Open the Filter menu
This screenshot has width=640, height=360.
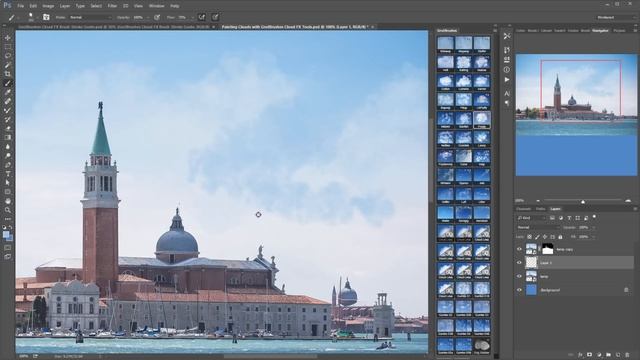click(112, 6)
